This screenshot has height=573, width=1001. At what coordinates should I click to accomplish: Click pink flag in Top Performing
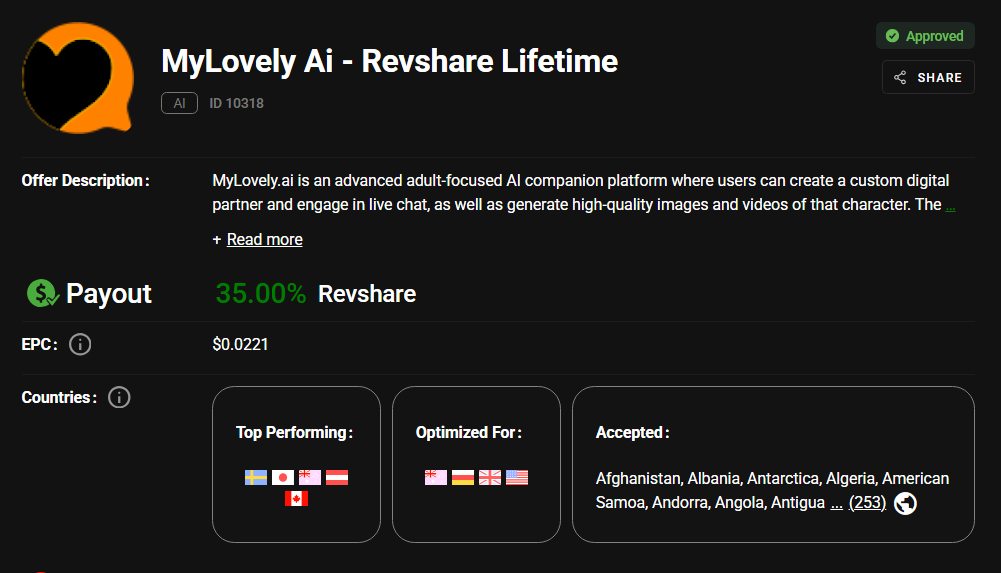310,477
